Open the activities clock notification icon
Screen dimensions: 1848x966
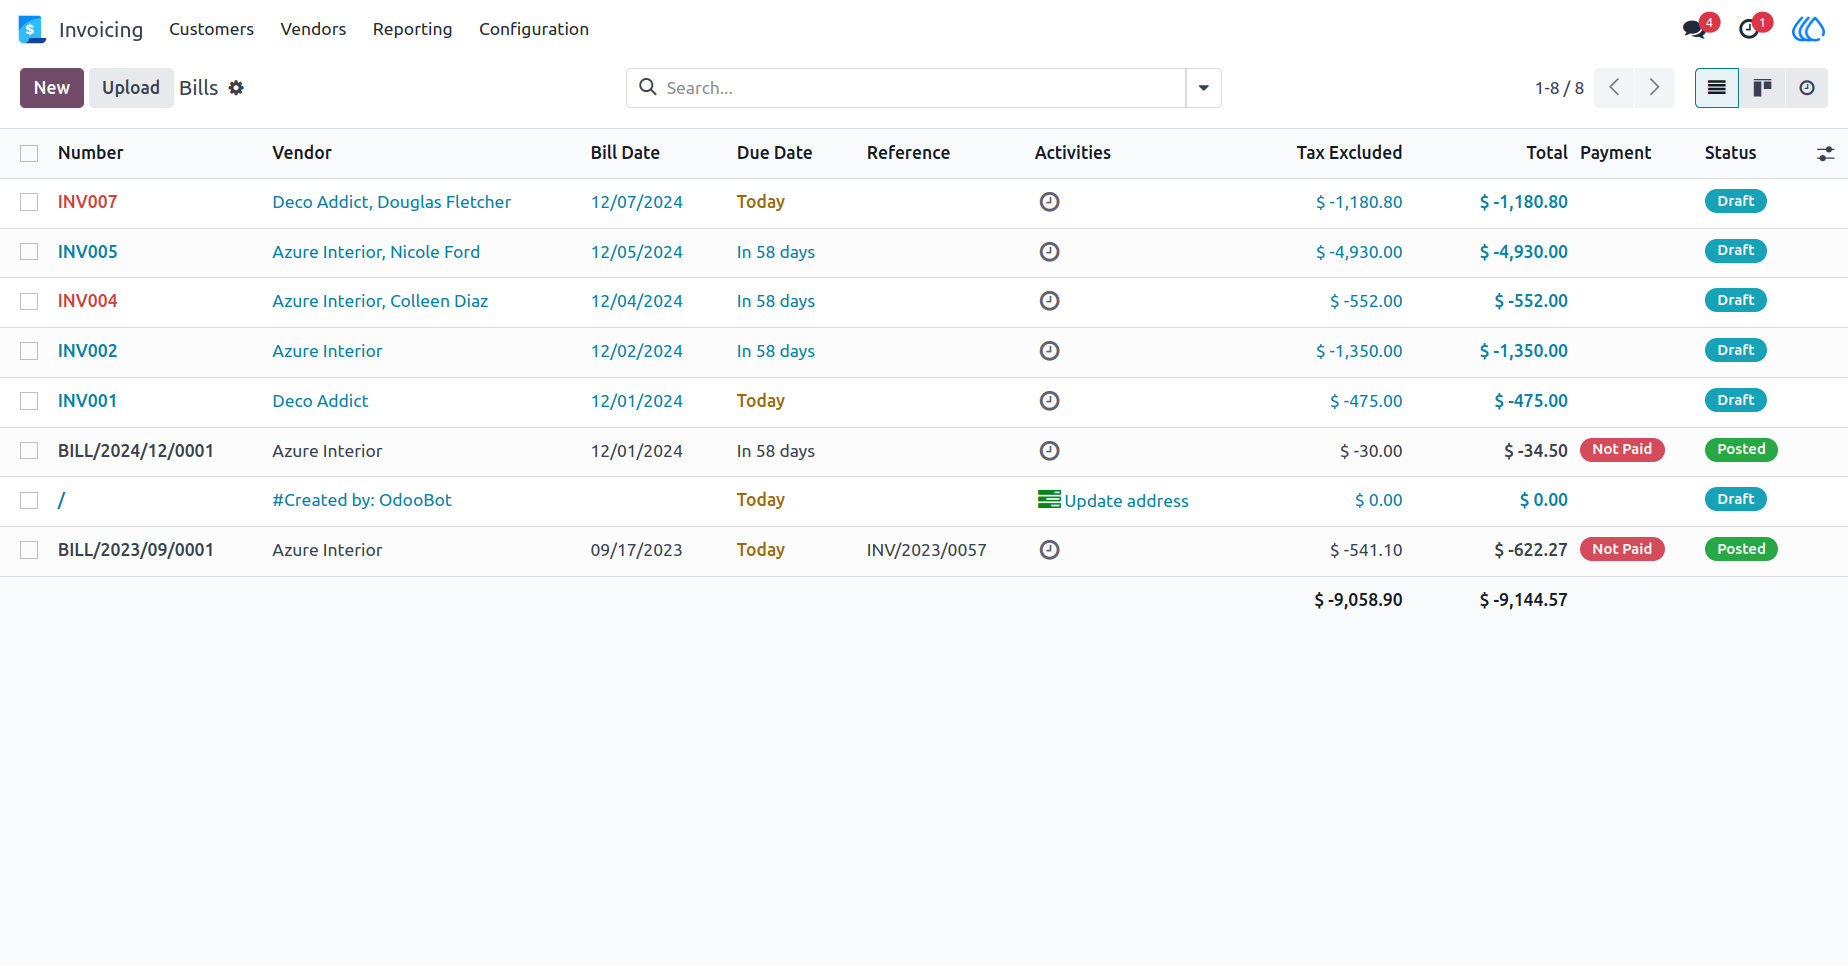pyautogui.click(x=1749, y=29)
